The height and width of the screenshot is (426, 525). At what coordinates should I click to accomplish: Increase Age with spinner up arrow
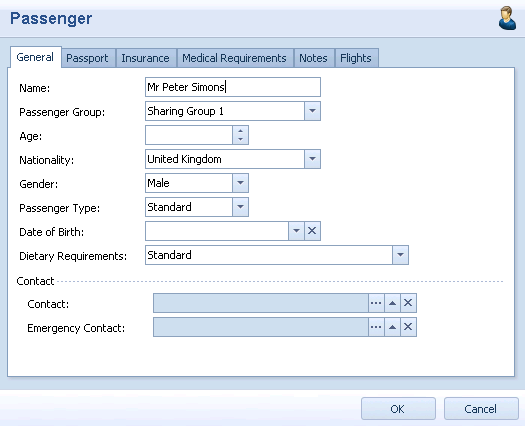pos(240,131)
